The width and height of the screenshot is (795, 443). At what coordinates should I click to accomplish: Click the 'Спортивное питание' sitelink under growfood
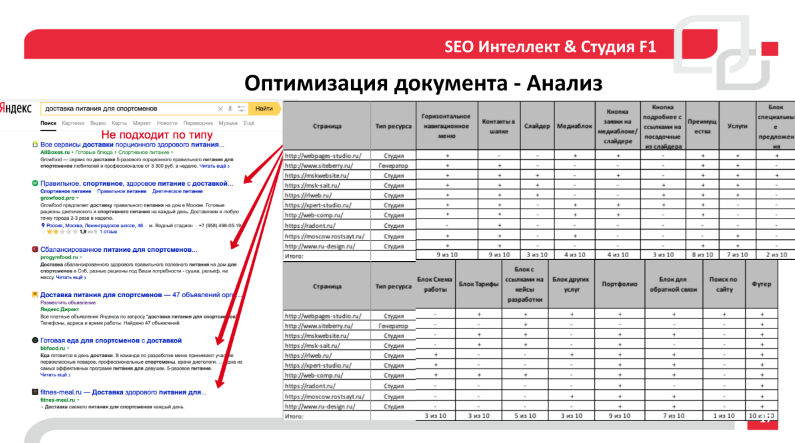point(65,192)
